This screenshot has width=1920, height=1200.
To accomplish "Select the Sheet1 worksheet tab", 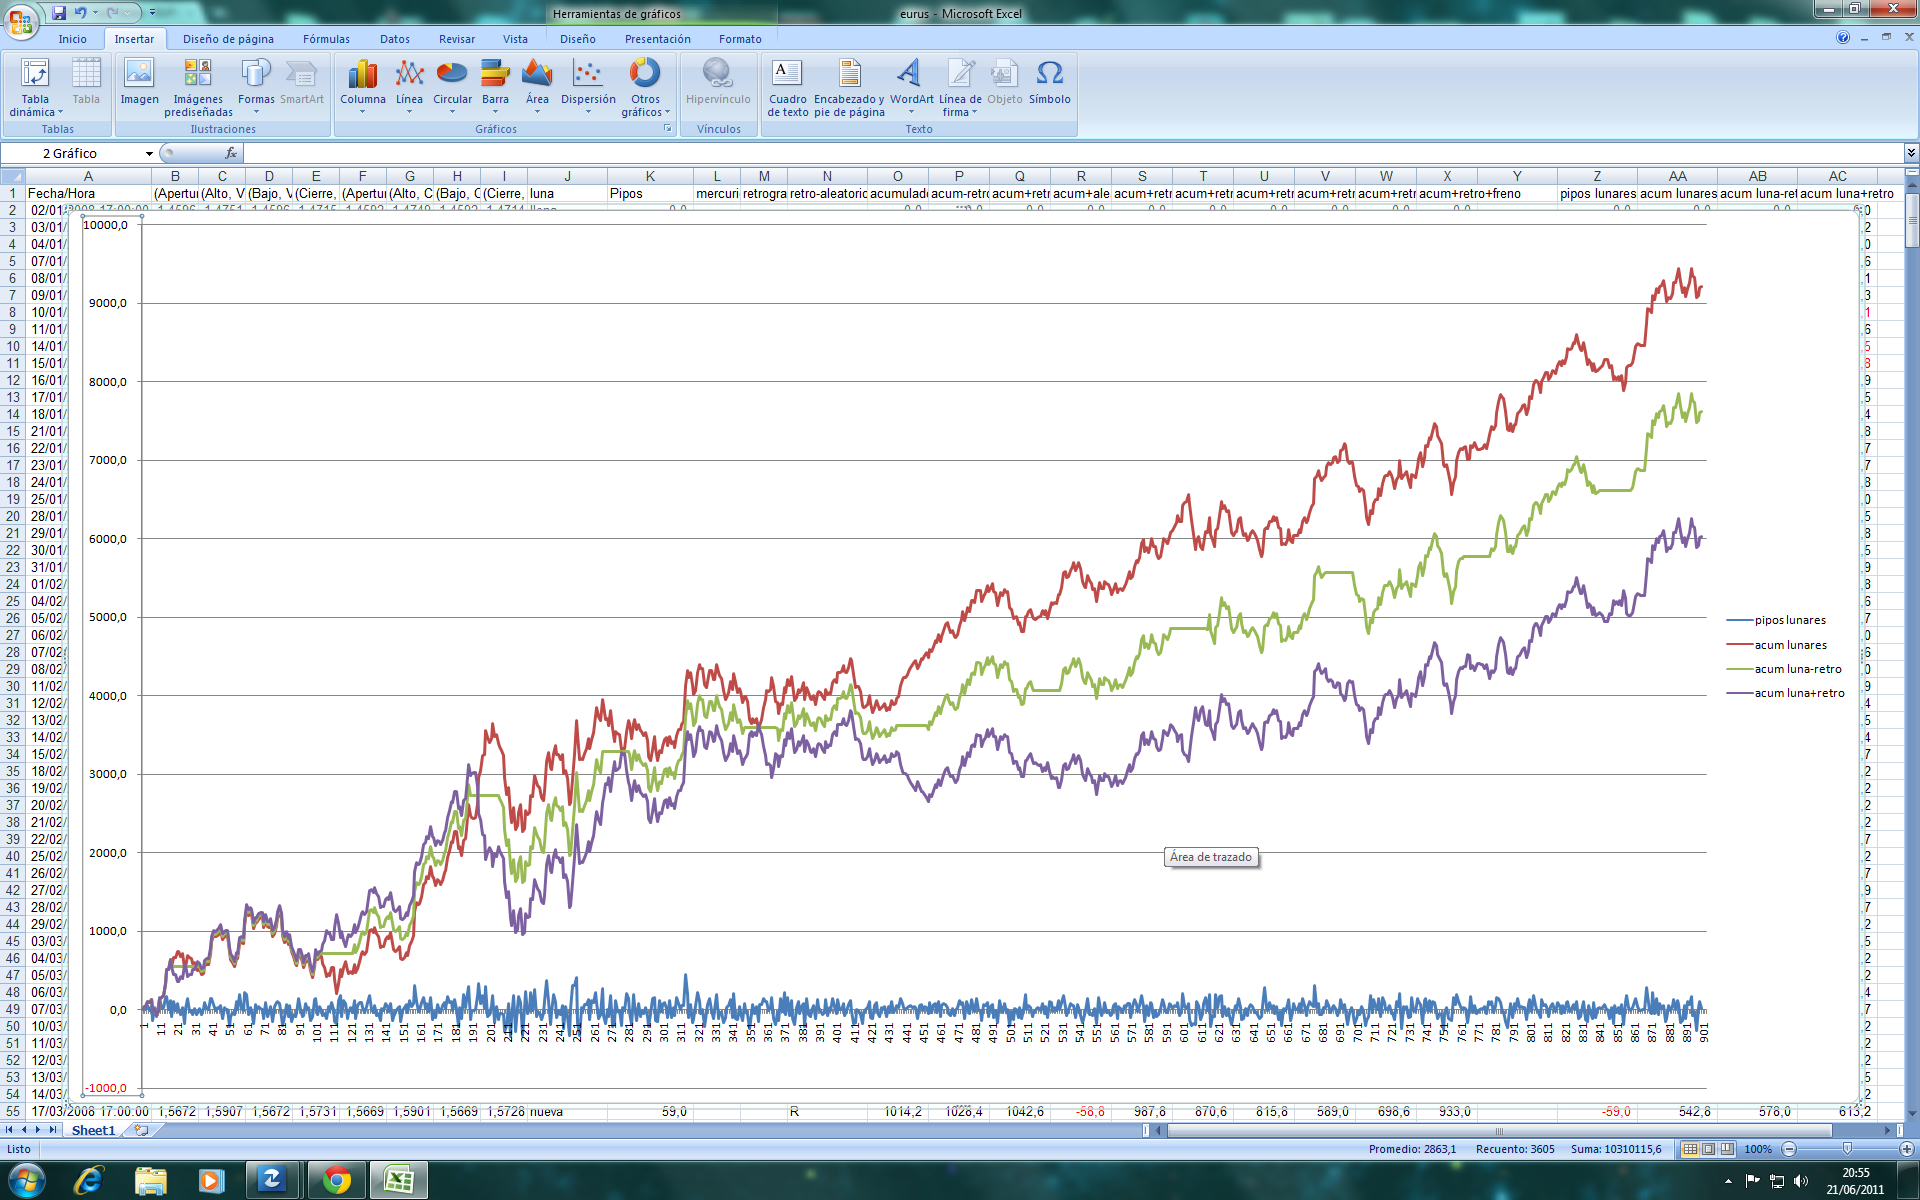I will coord(93,1130).
